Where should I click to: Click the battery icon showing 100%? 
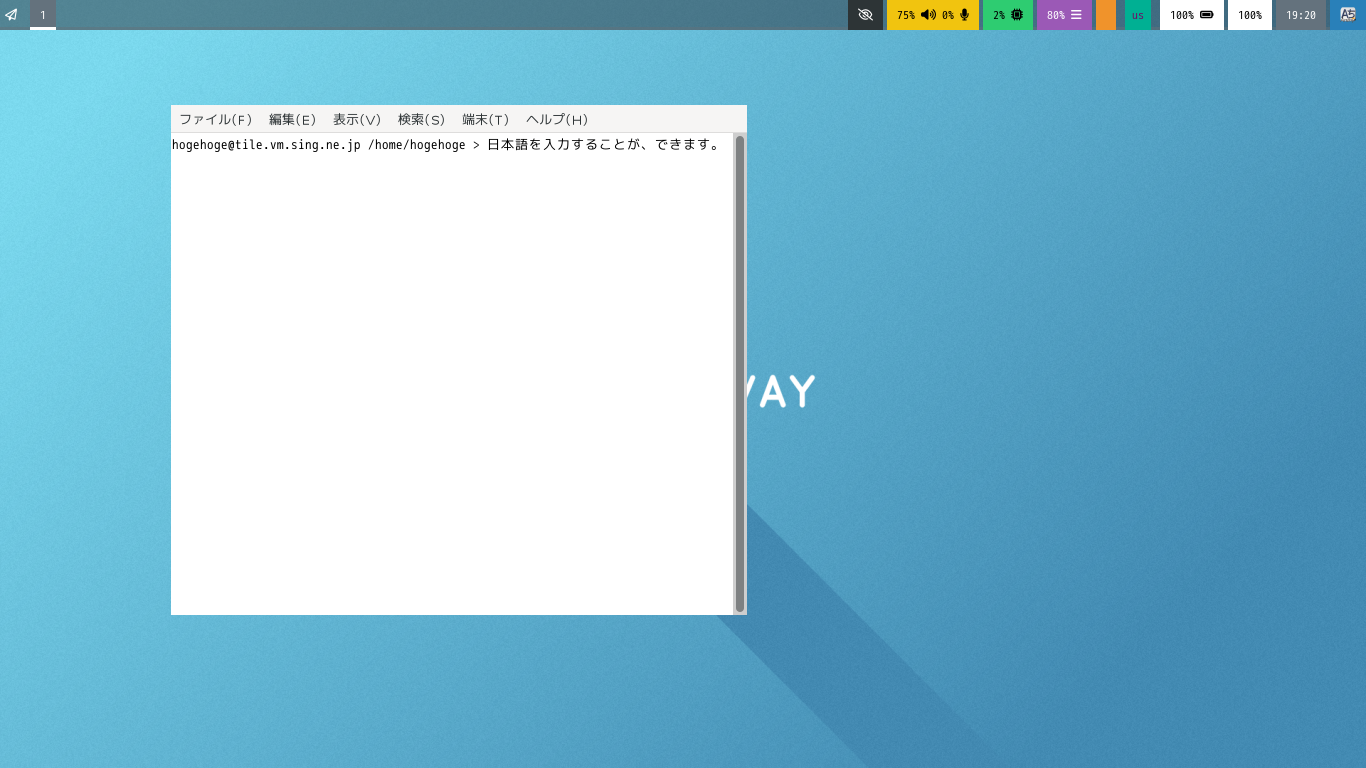coord(1206,15)
